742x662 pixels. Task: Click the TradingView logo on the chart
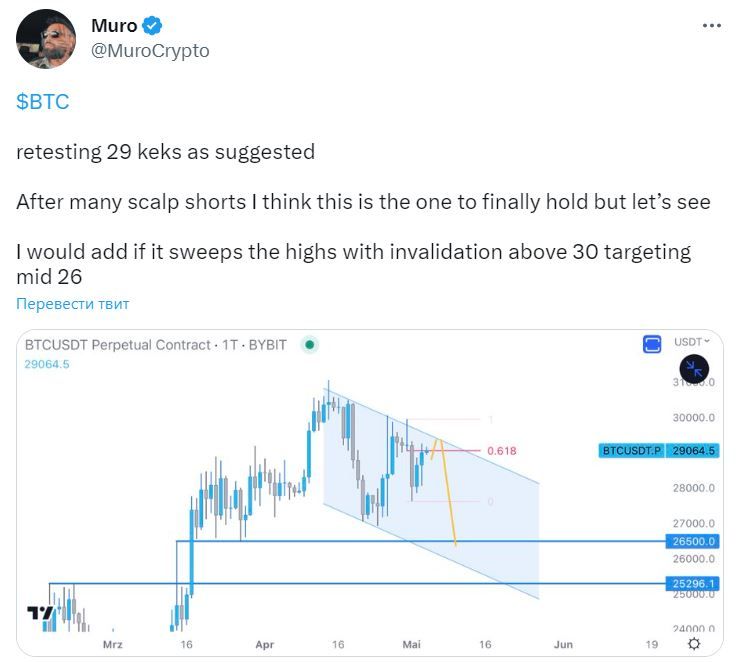[41, 612]
